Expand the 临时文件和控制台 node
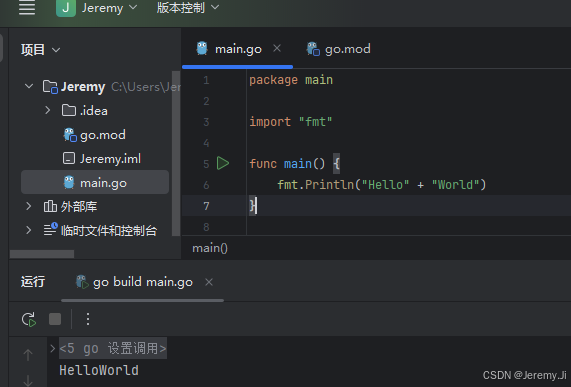Image resolution: width=571 pixels, height=387 pixels. (x=28, y=230)
